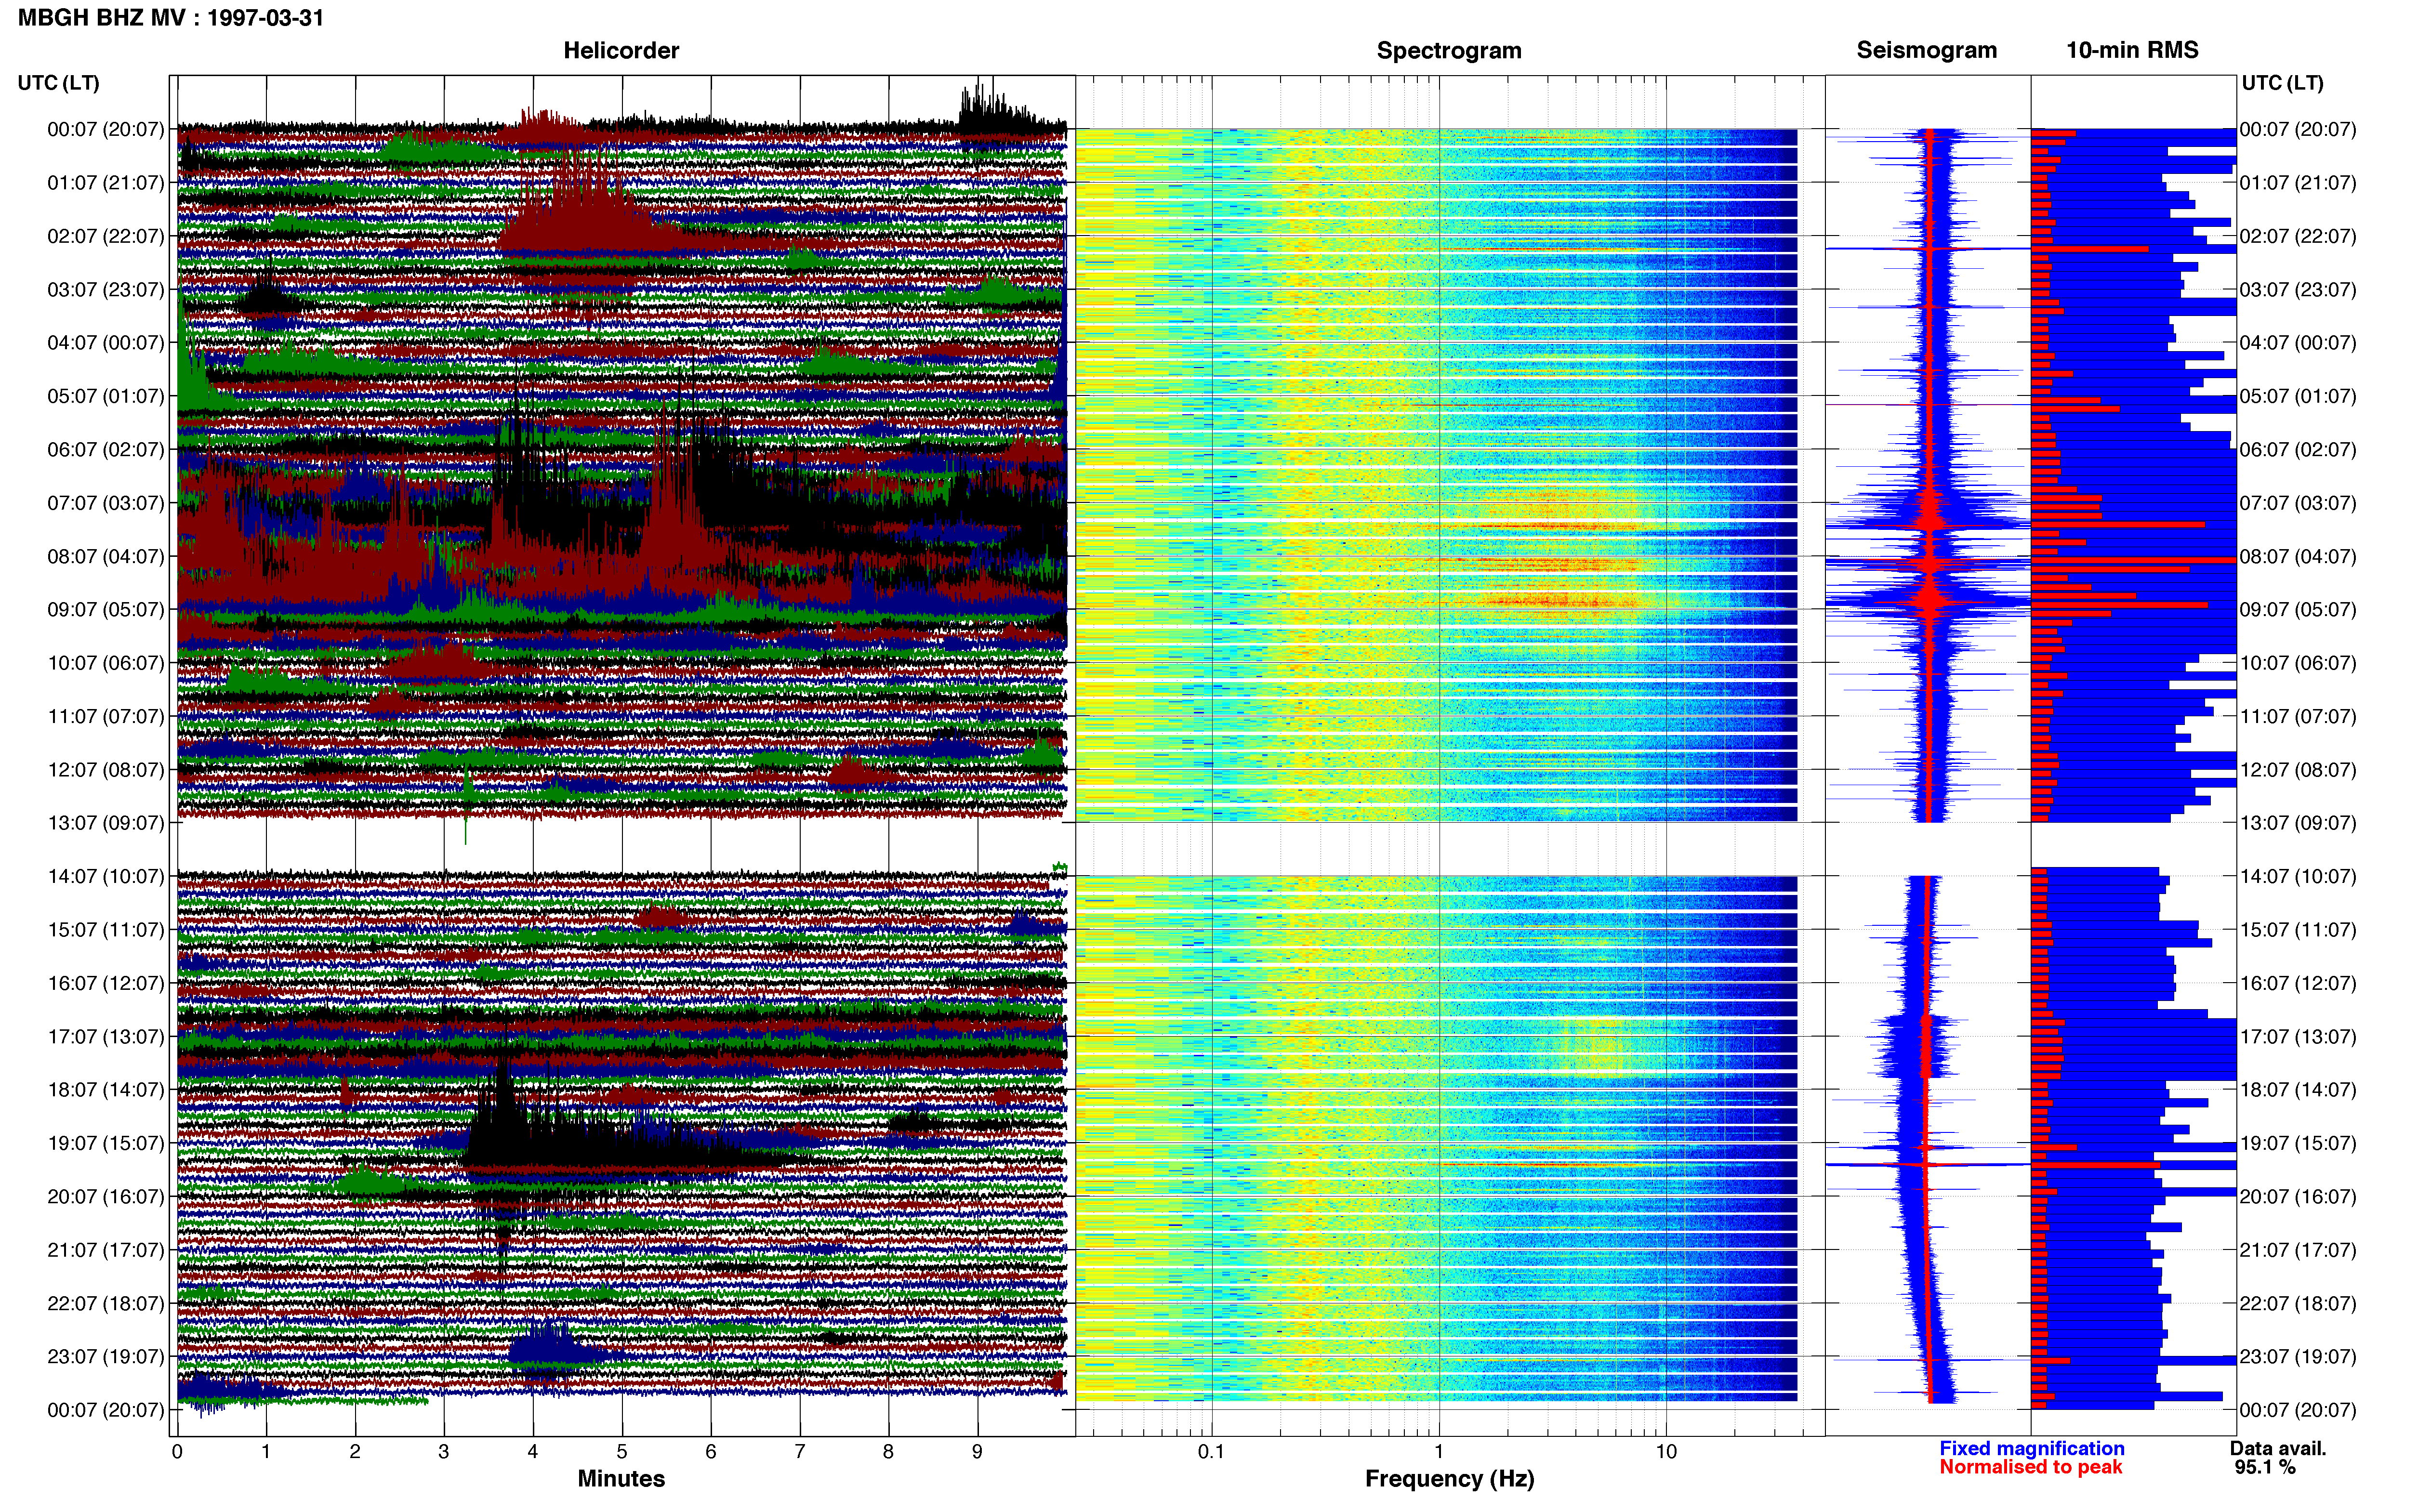Click the left time label '14:07 (10:07)'
2418x1512 pixels.
(105, 876)
